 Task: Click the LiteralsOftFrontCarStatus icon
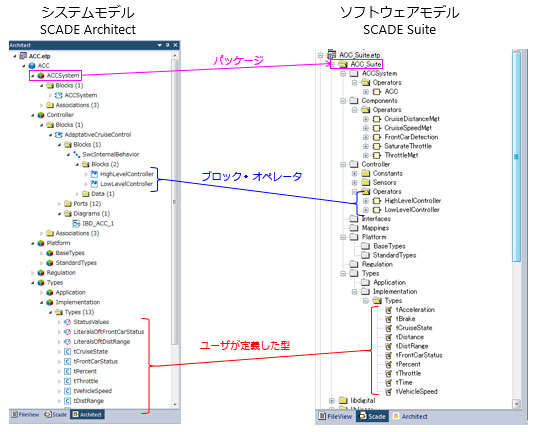click(x=68, y=332)
